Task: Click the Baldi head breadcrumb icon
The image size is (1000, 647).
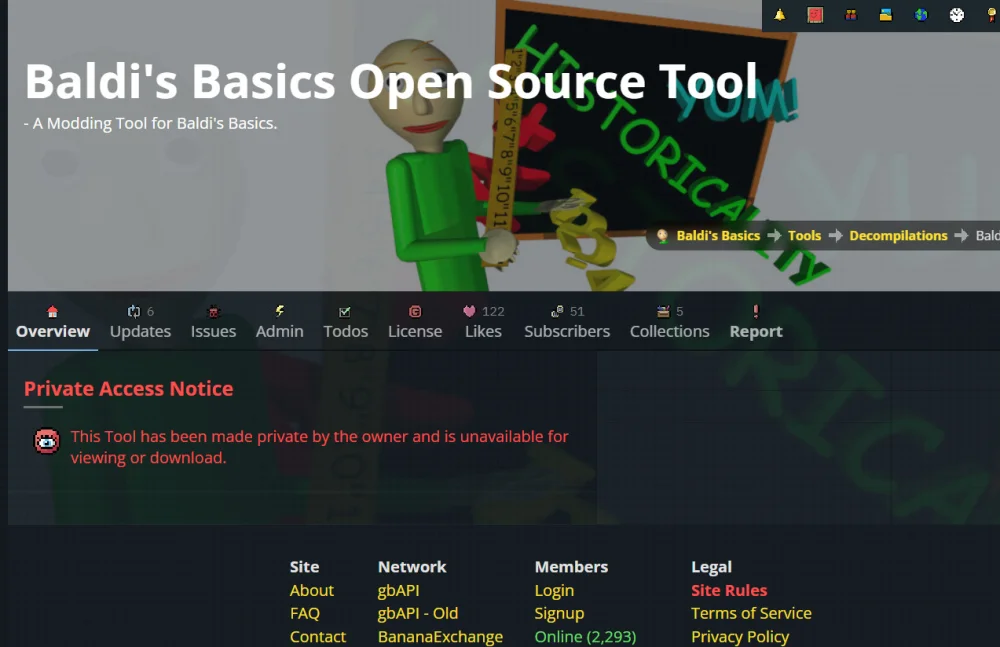Action: point(663,235)
